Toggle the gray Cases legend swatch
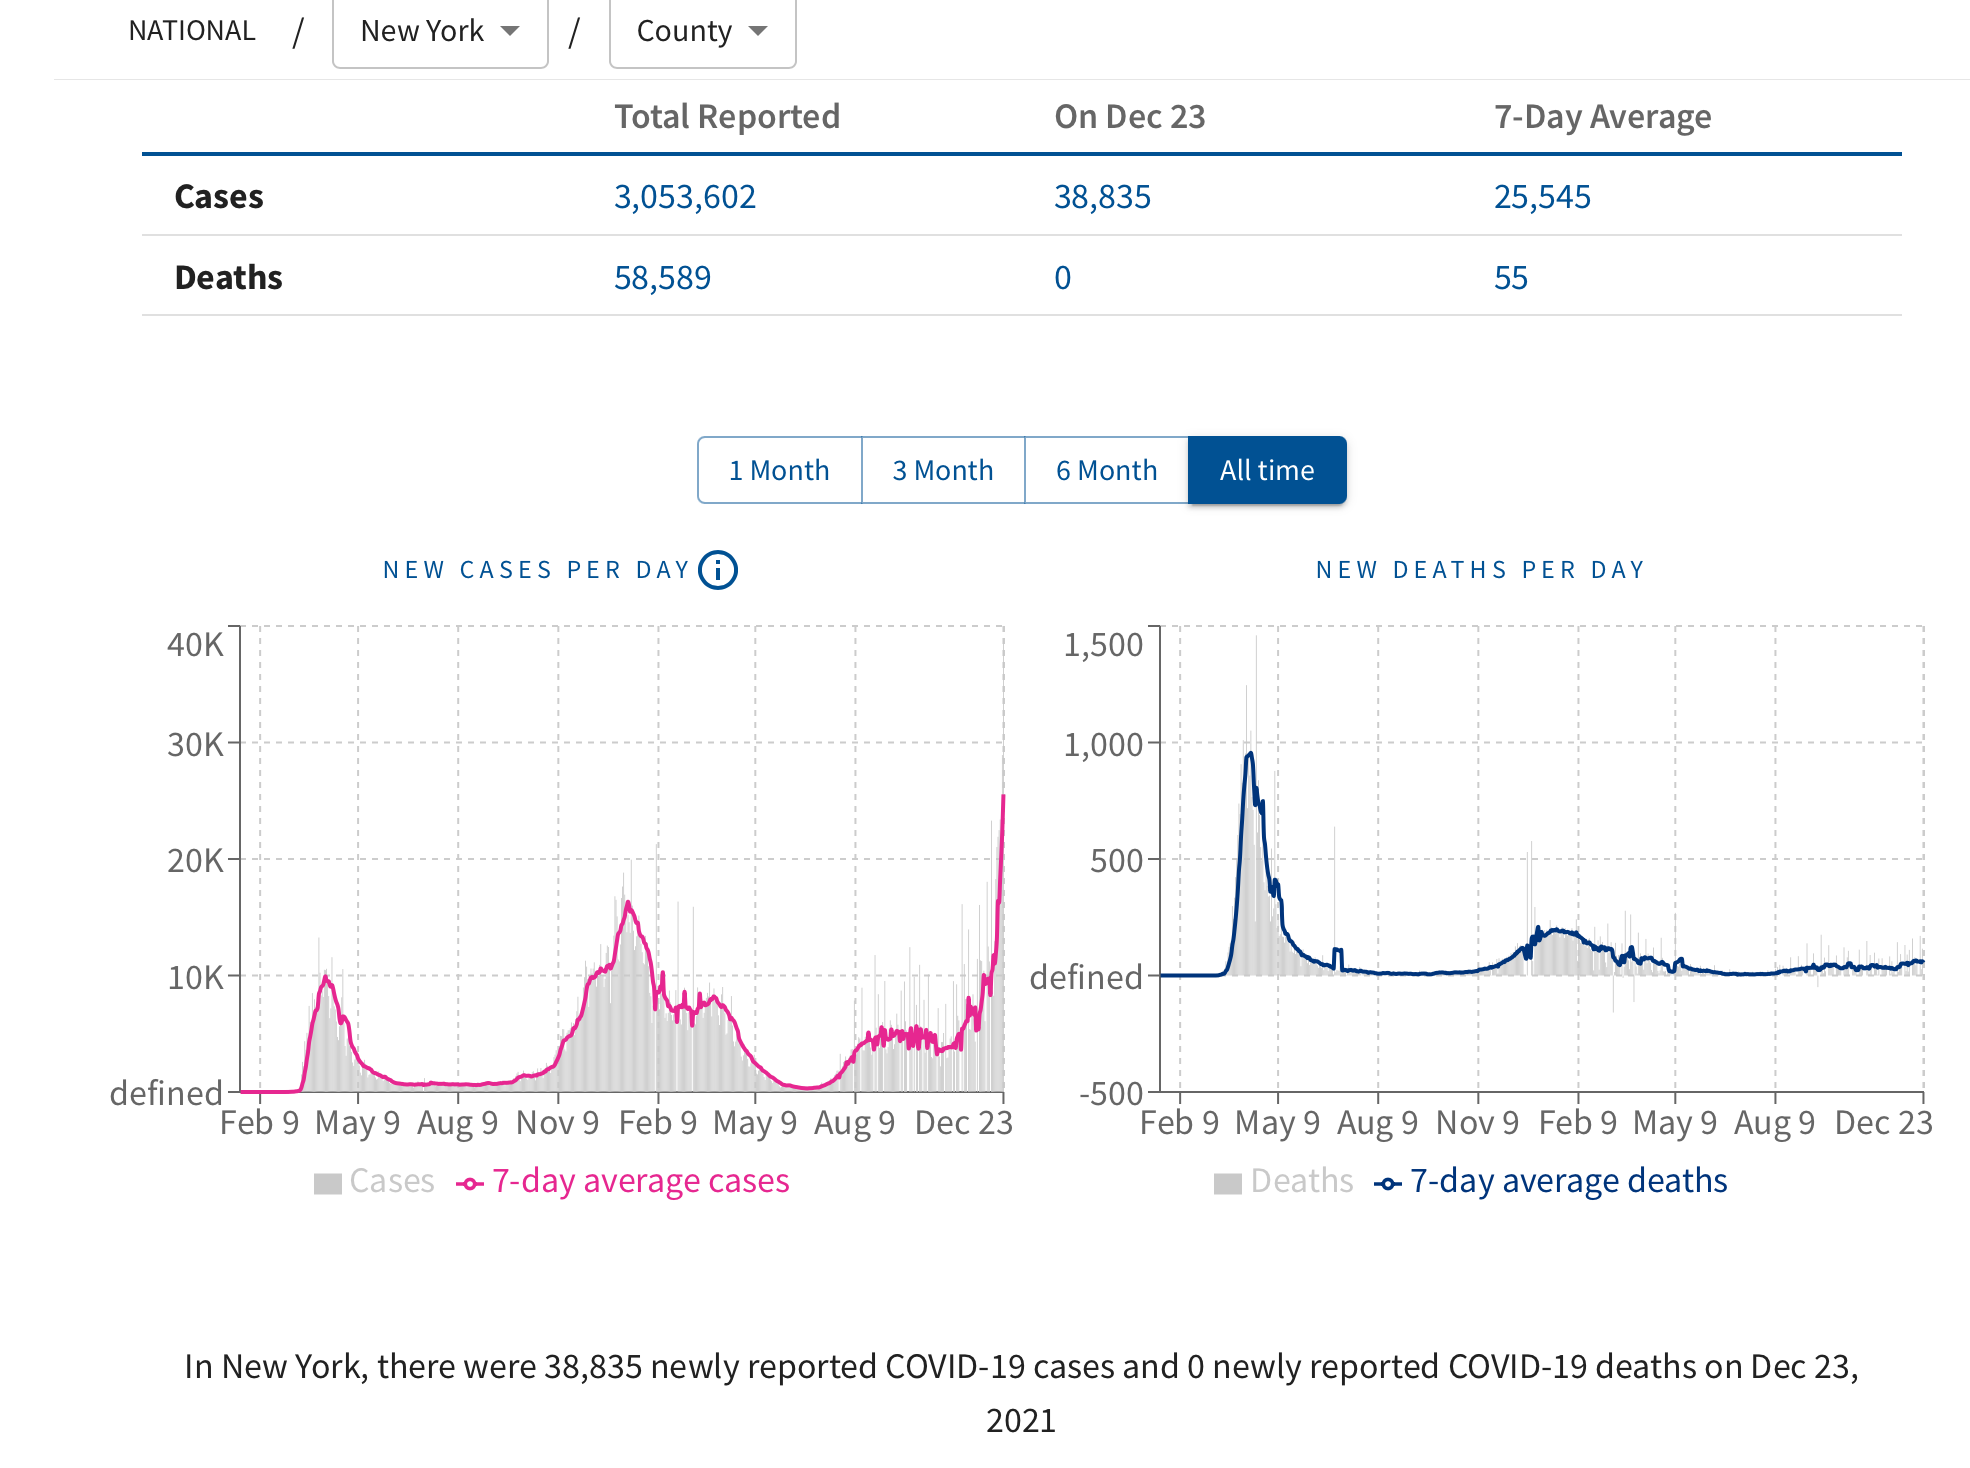The height and width of the screenshot is (1468, 1970). coord(328,1183)
